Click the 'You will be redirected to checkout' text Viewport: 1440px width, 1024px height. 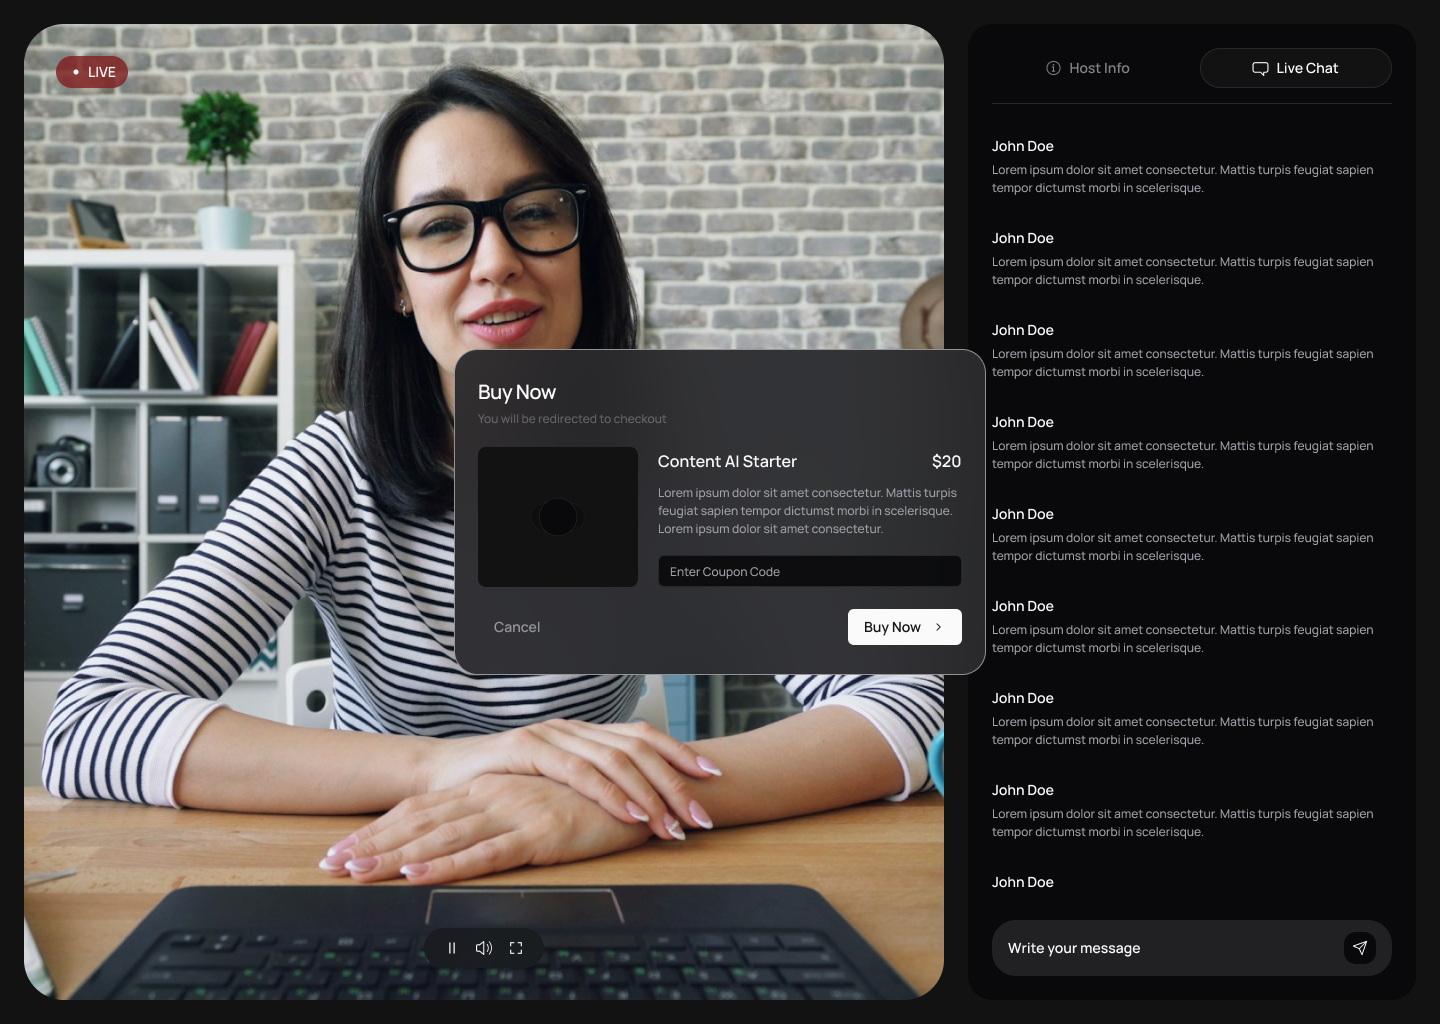(572, 419)
